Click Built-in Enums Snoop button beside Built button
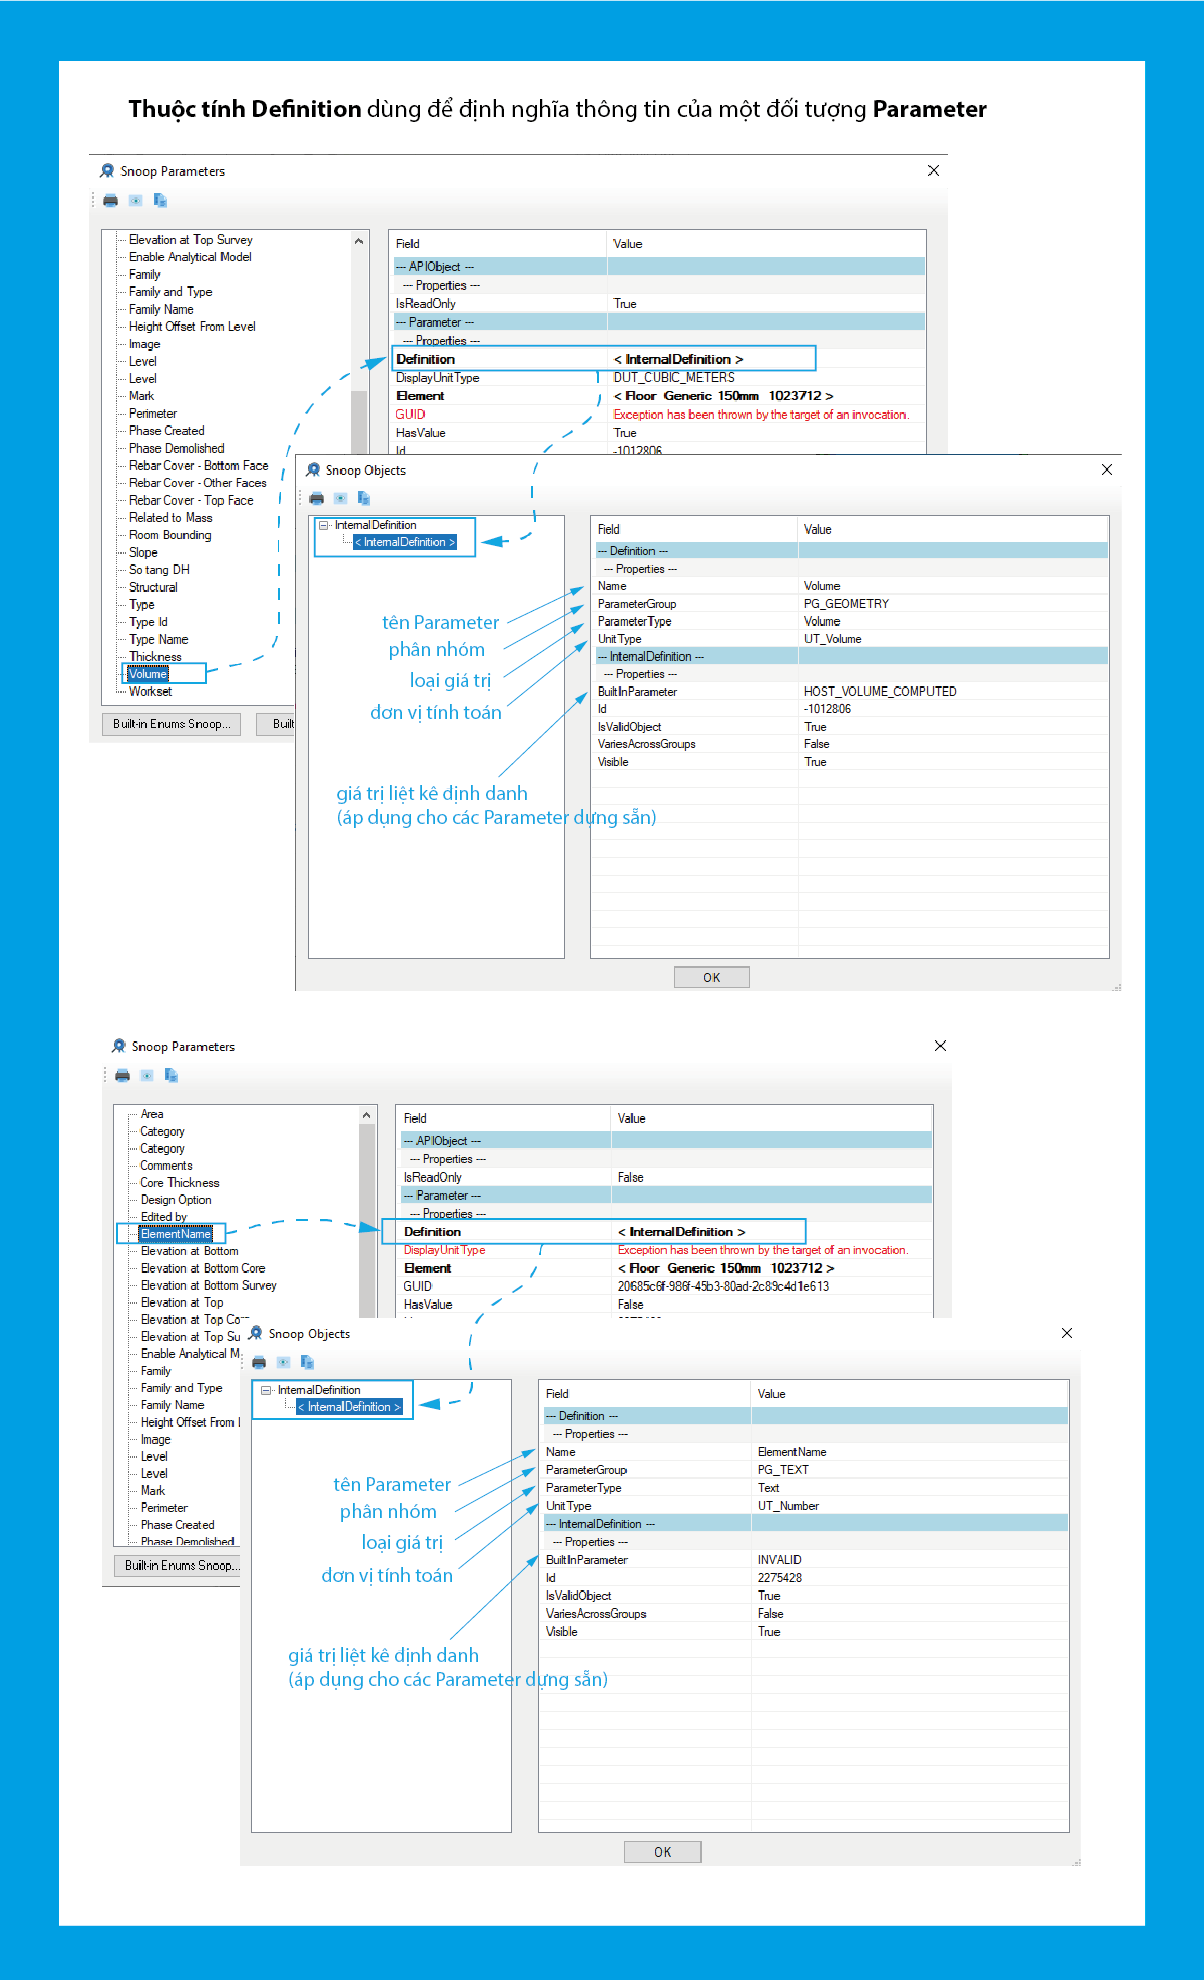 pyautogui.click(x=171, y=724)
